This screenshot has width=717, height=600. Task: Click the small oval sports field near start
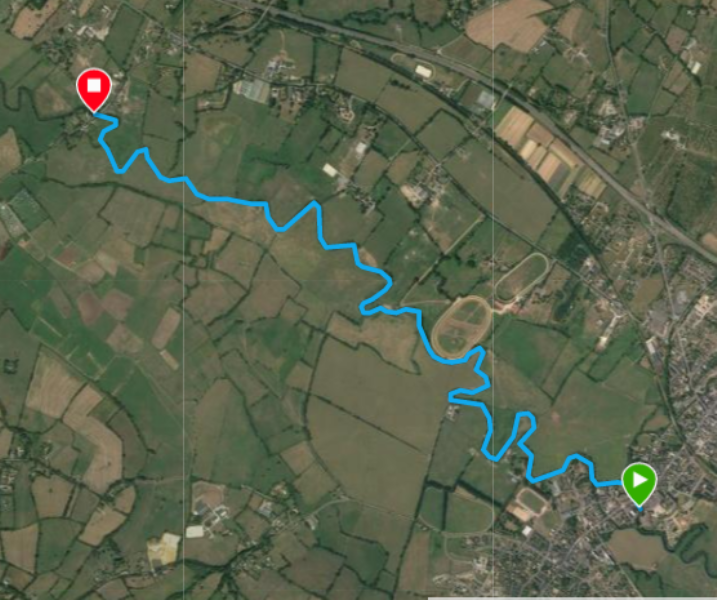[x=530, y=504]
